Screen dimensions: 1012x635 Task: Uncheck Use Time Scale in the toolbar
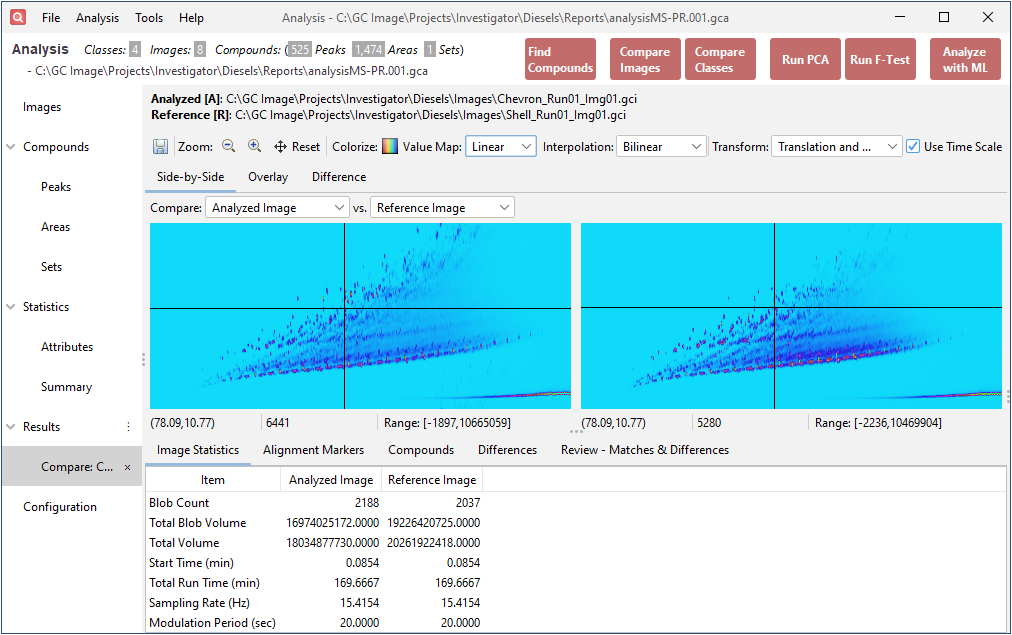click(913, 146)
